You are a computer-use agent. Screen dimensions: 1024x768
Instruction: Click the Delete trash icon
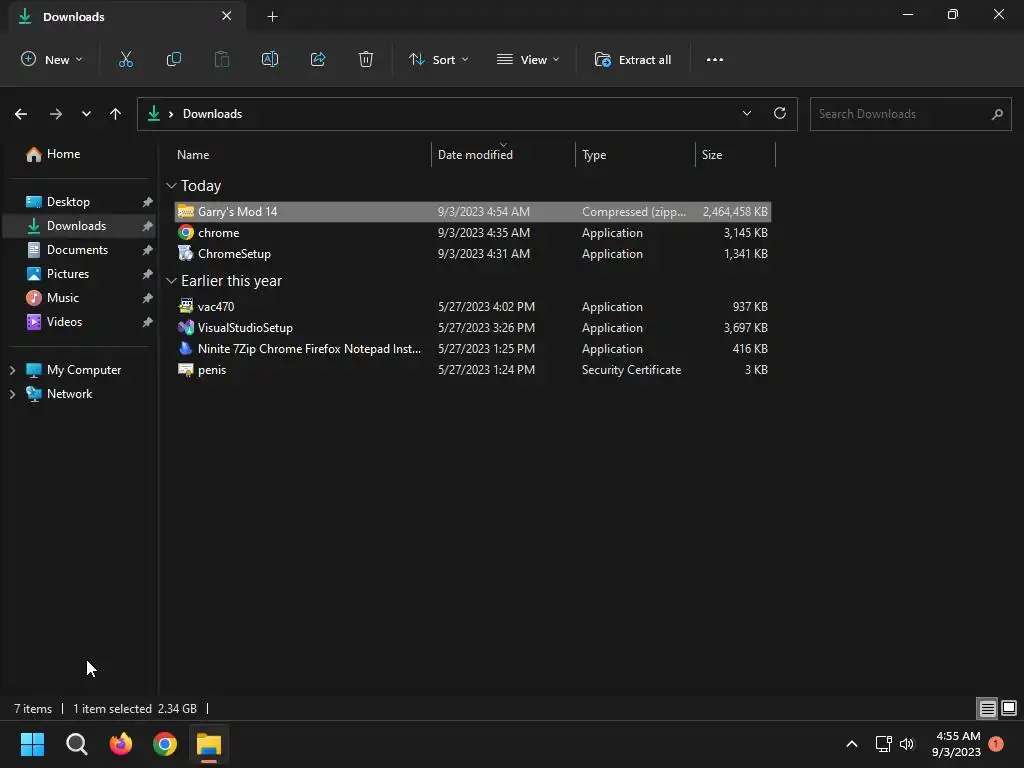366,59
